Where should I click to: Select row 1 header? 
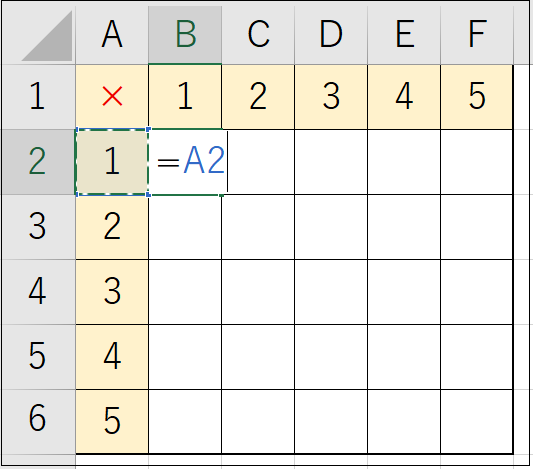pos(38,97)
